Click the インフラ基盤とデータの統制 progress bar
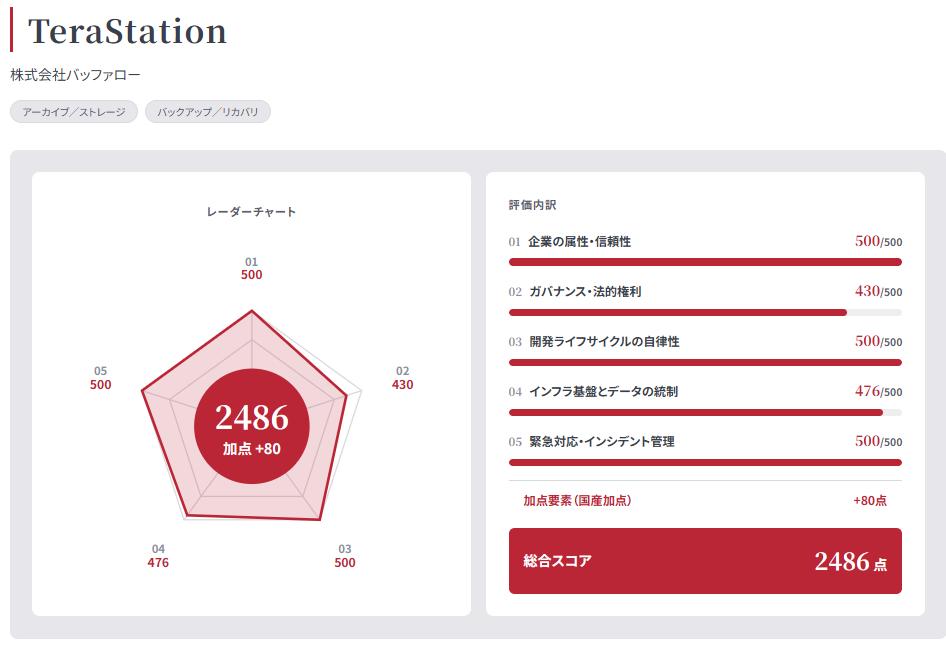 tap(705, 412)
